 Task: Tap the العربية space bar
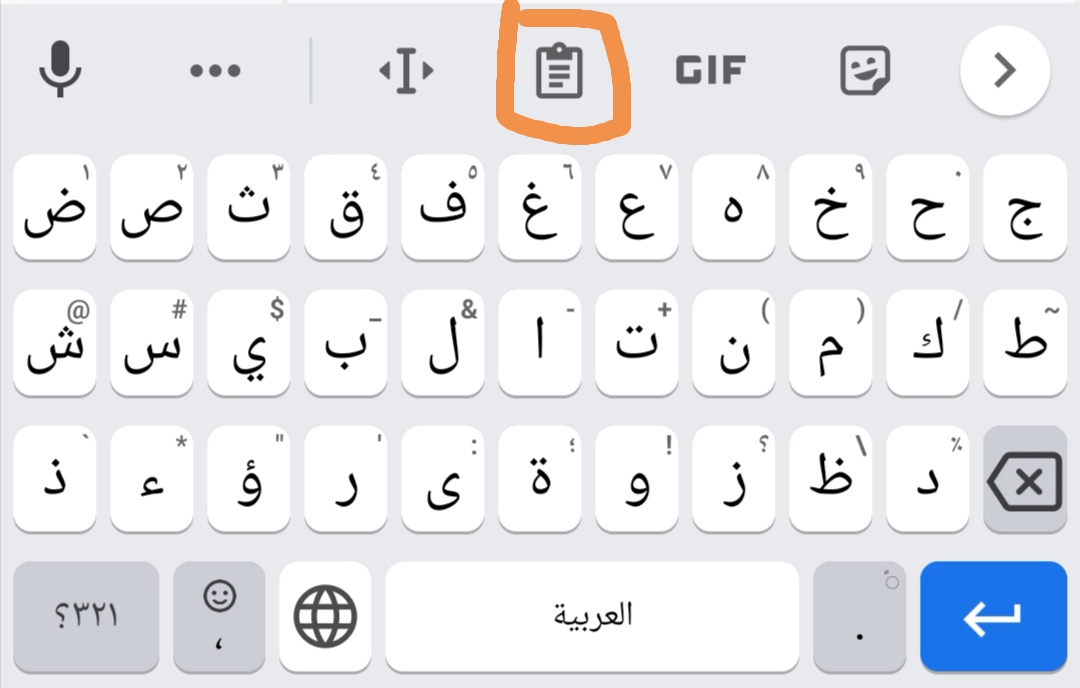(x=592, y=616)
